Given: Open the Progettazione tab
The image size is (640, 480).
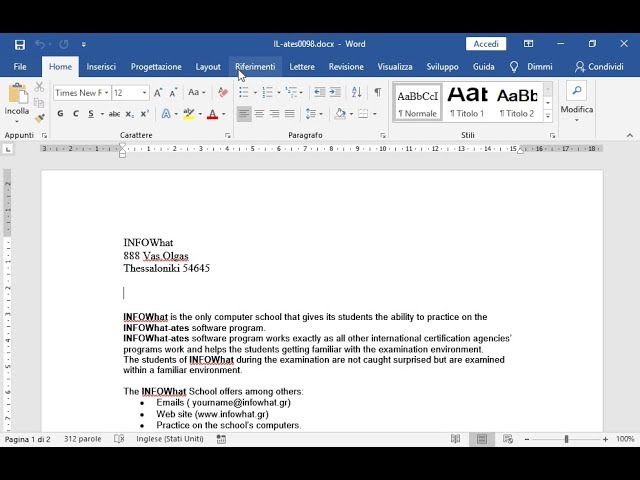Looking at the screenshot, I should 156,67.
